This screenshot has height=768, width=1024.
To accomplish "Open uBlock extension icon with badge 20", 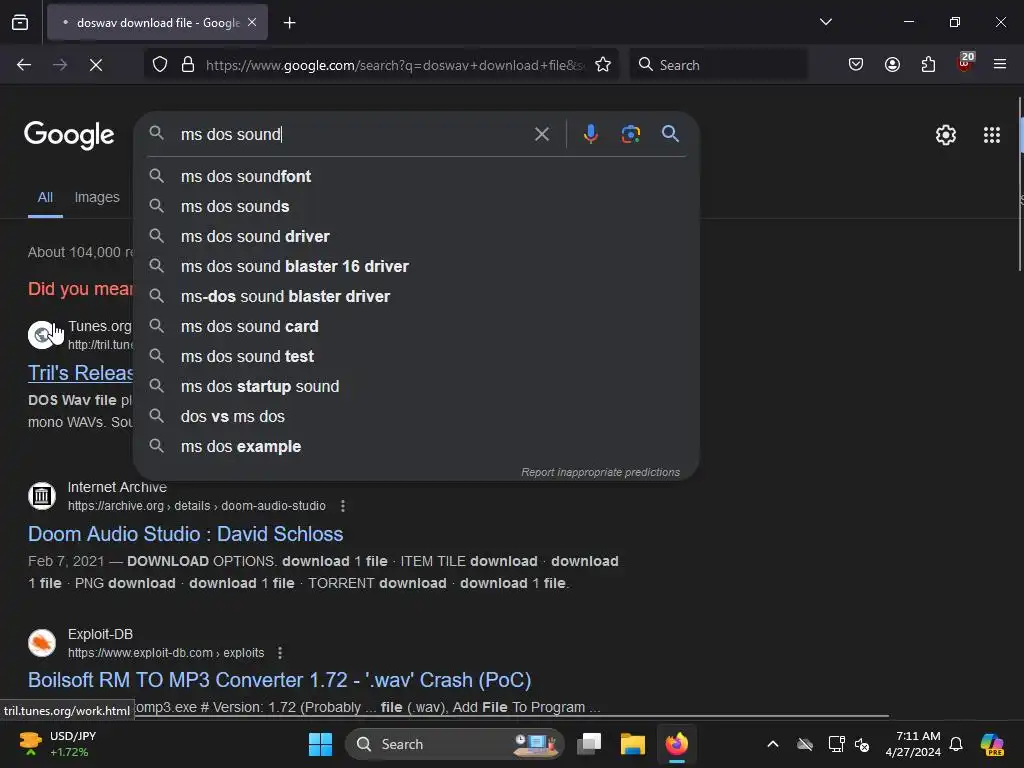I will (965, 63).
